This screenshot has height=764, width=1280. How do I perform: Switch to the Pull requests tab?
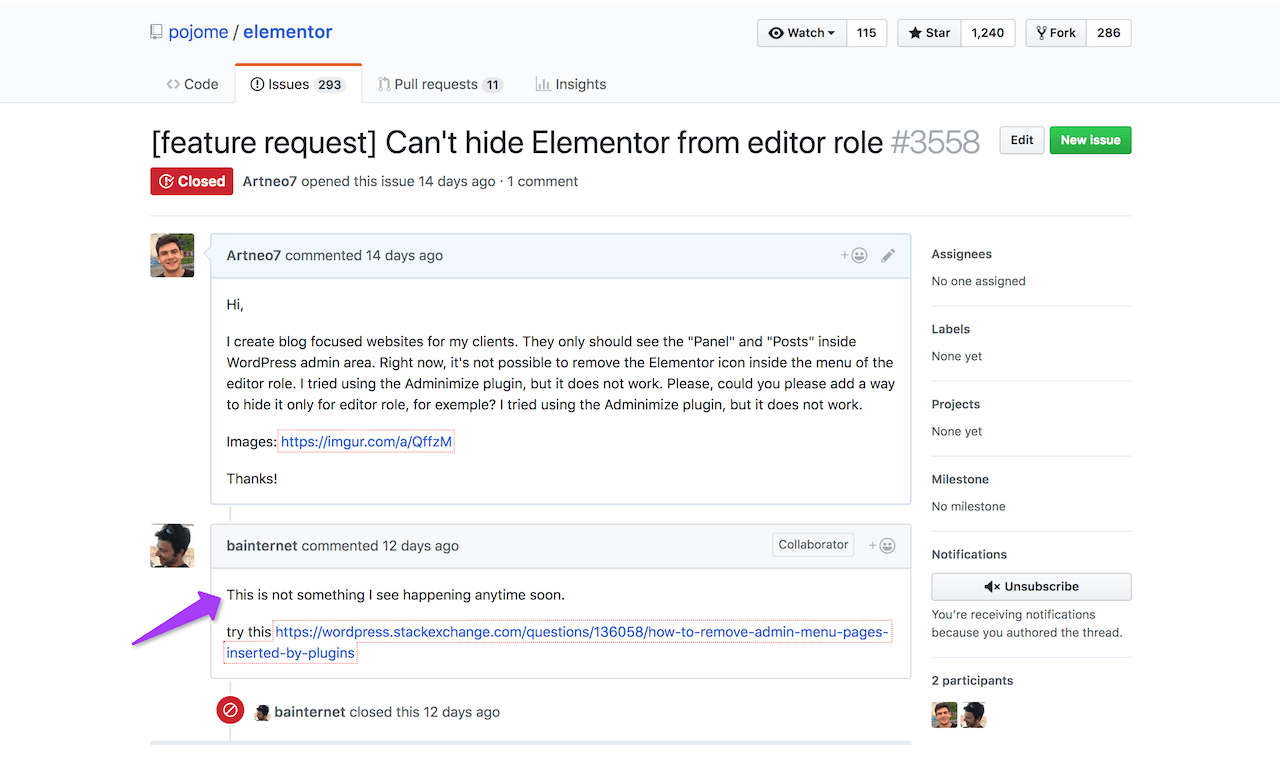pos(440,84)
